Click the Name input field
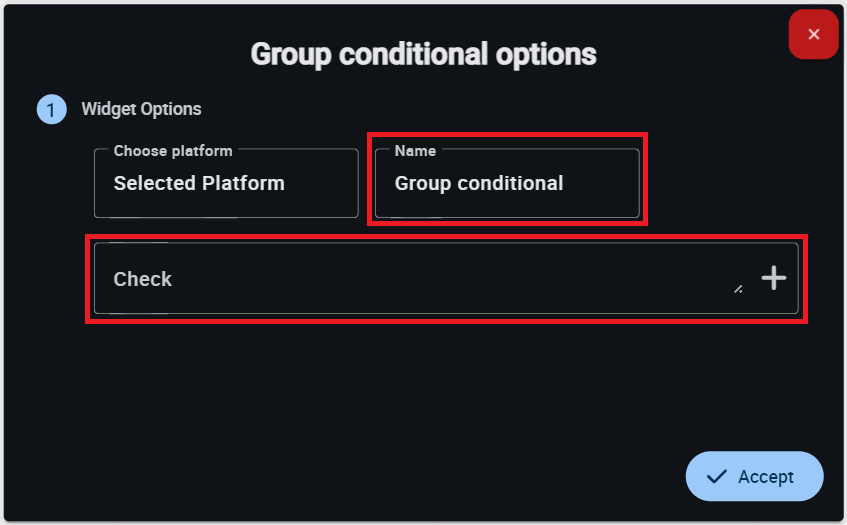Screen dimensions: 847x525 click(x=507, y=183)
